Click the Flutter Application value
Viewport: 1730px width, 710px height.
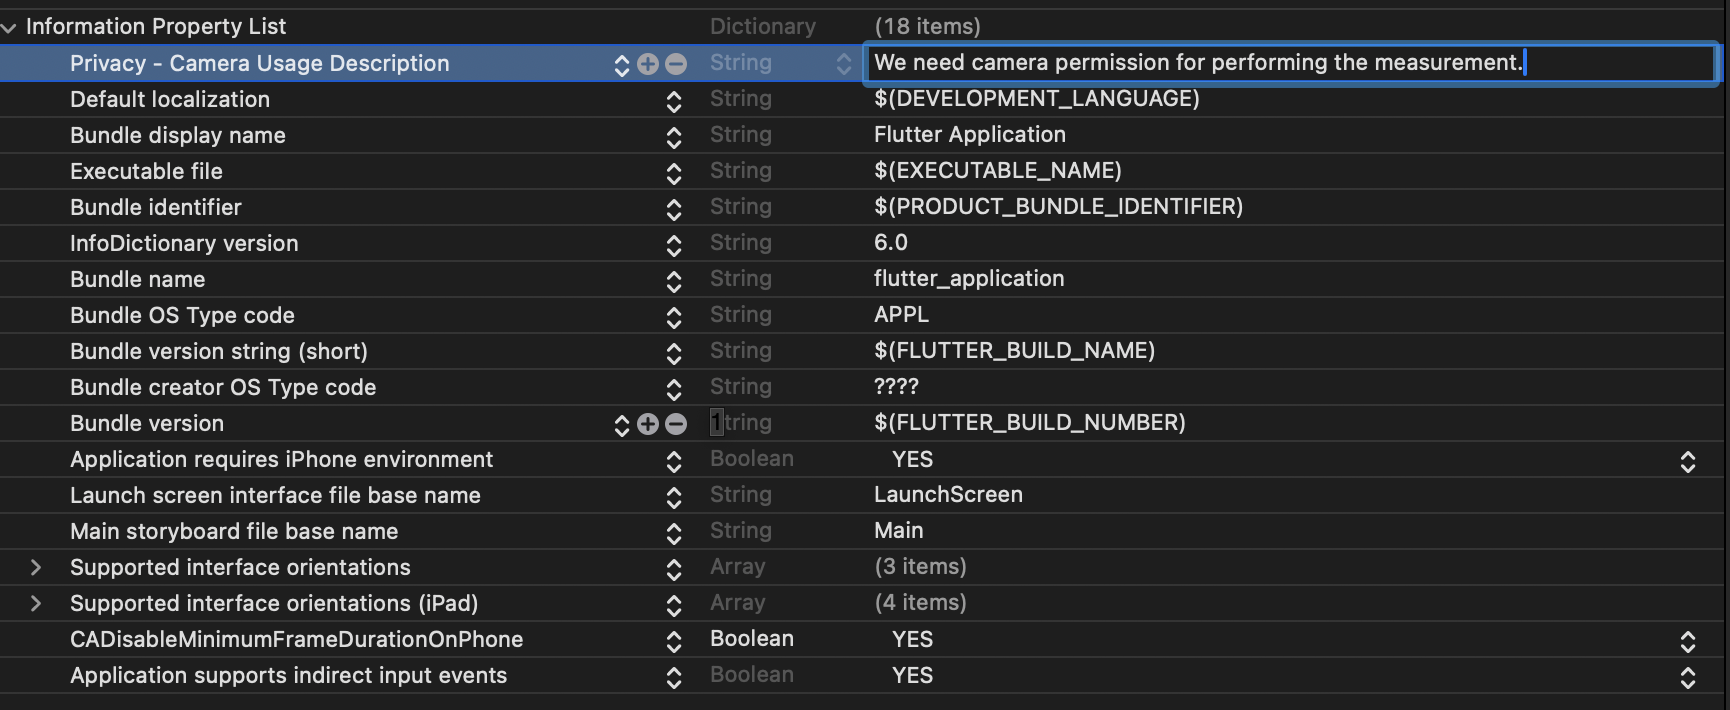point(970,135)
